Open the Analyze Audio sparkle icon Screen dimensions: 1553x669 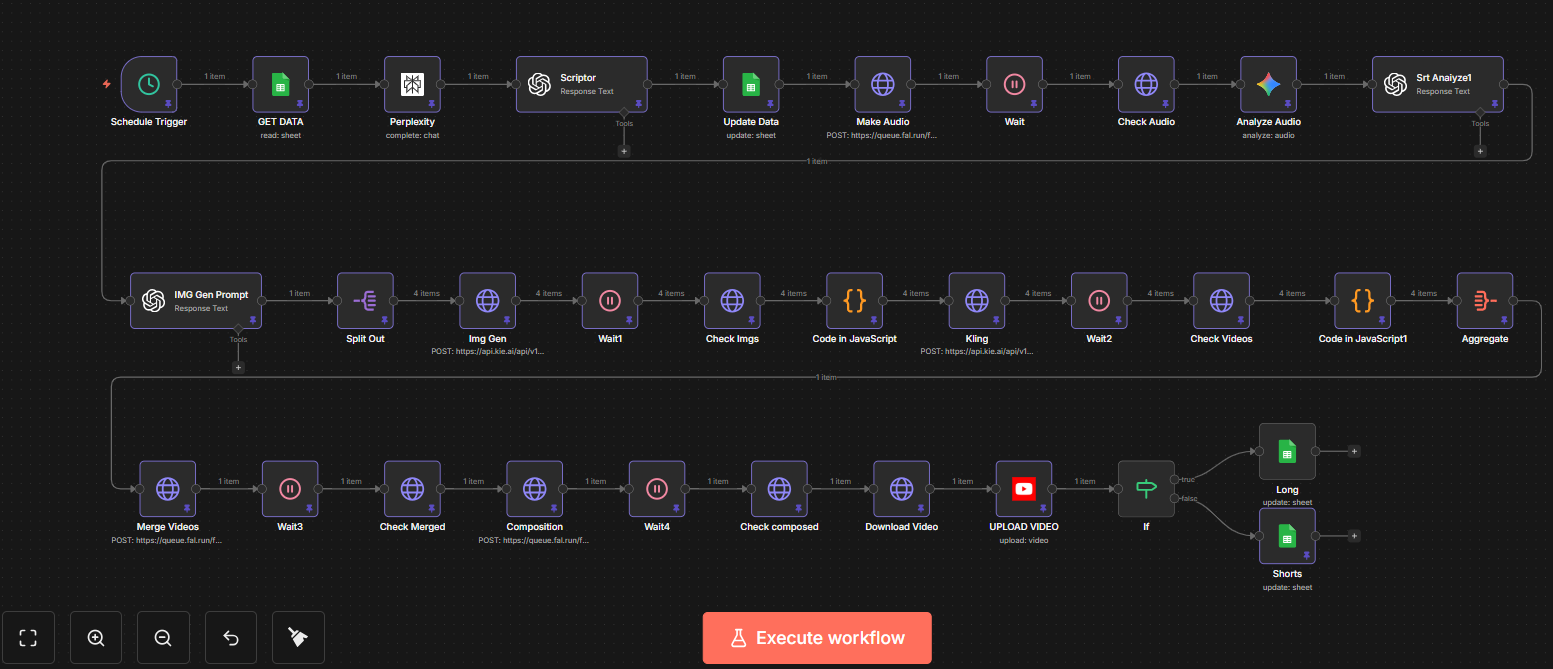[x=1268, y=85]
